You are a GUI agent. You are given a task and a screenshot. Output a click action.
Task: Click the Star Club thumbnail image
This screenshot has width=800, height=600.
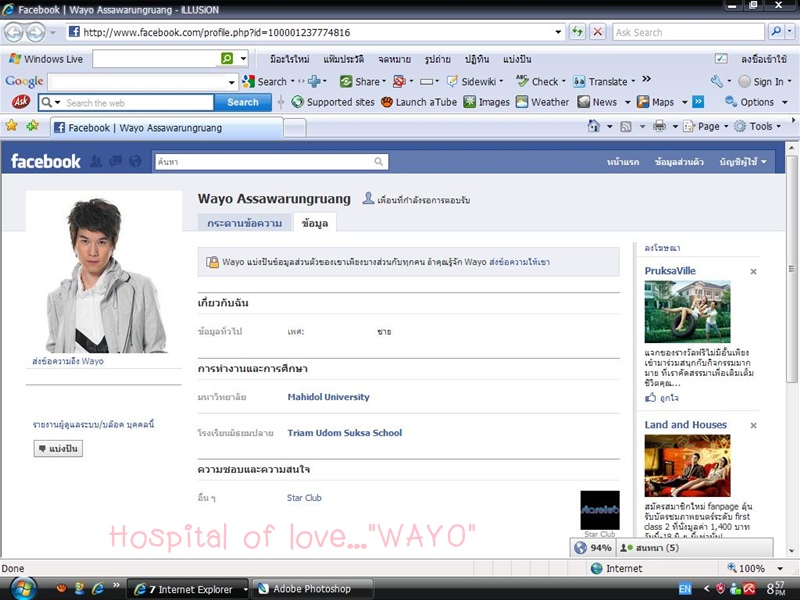600,510
